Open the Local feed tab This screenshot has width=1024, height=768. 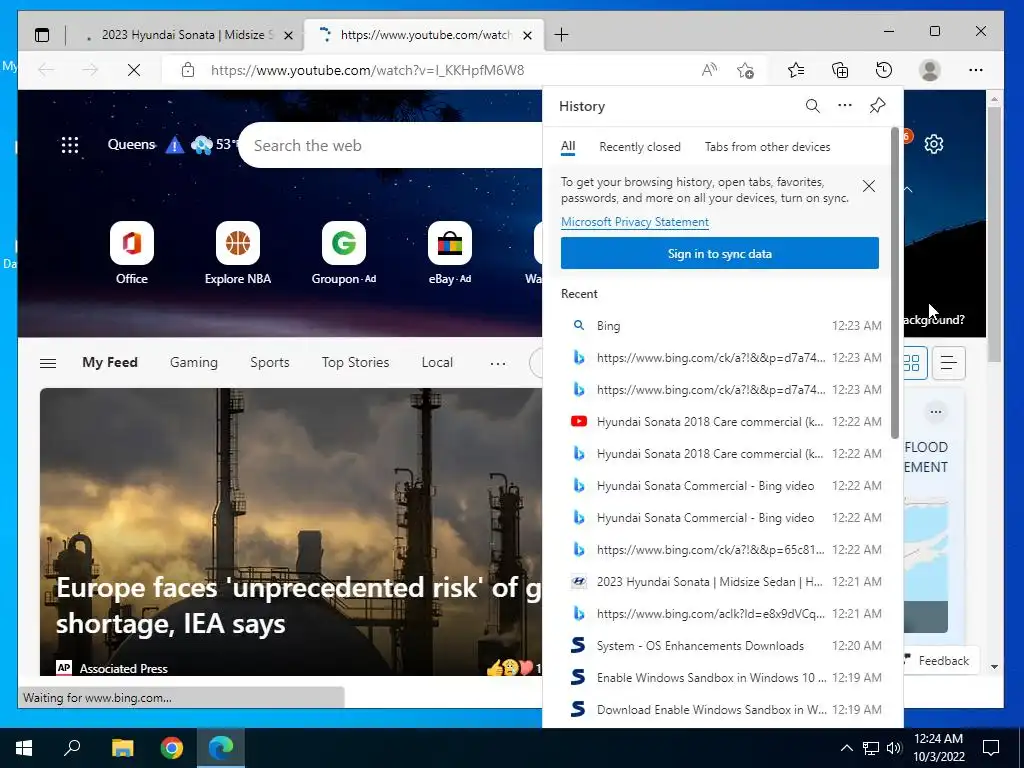437,362
